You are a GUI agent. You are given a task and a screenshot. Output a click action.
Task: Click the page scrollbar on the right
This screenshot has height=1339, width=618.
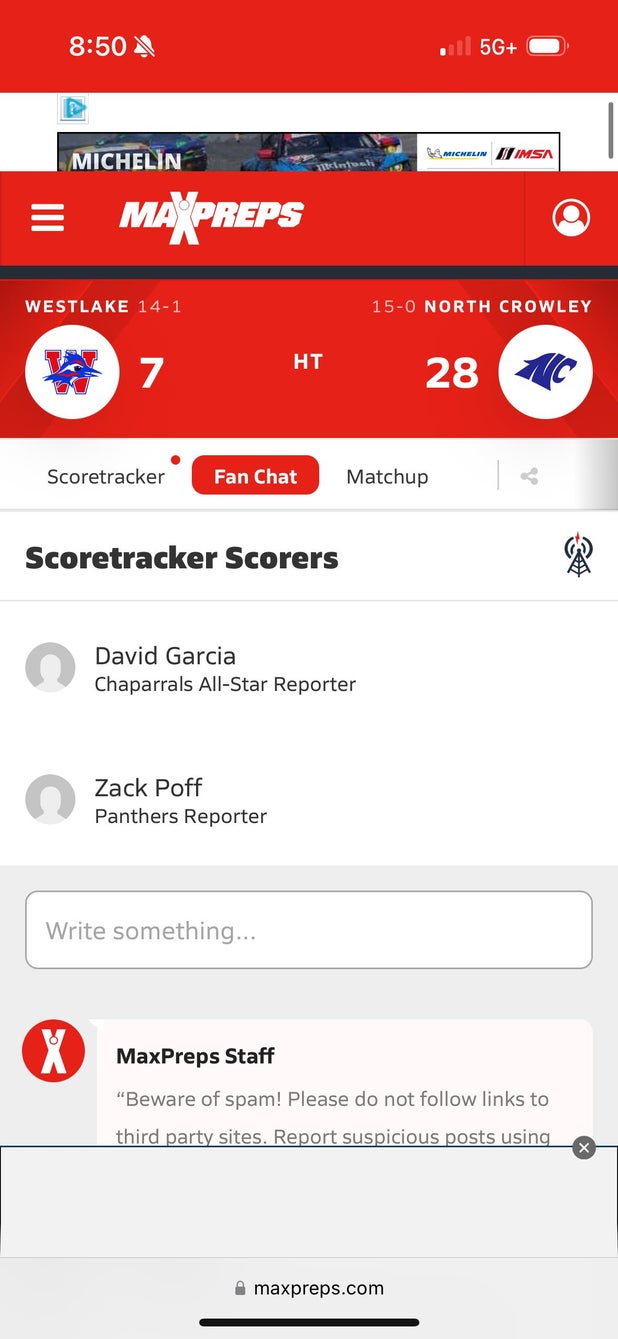pos(611,129)
